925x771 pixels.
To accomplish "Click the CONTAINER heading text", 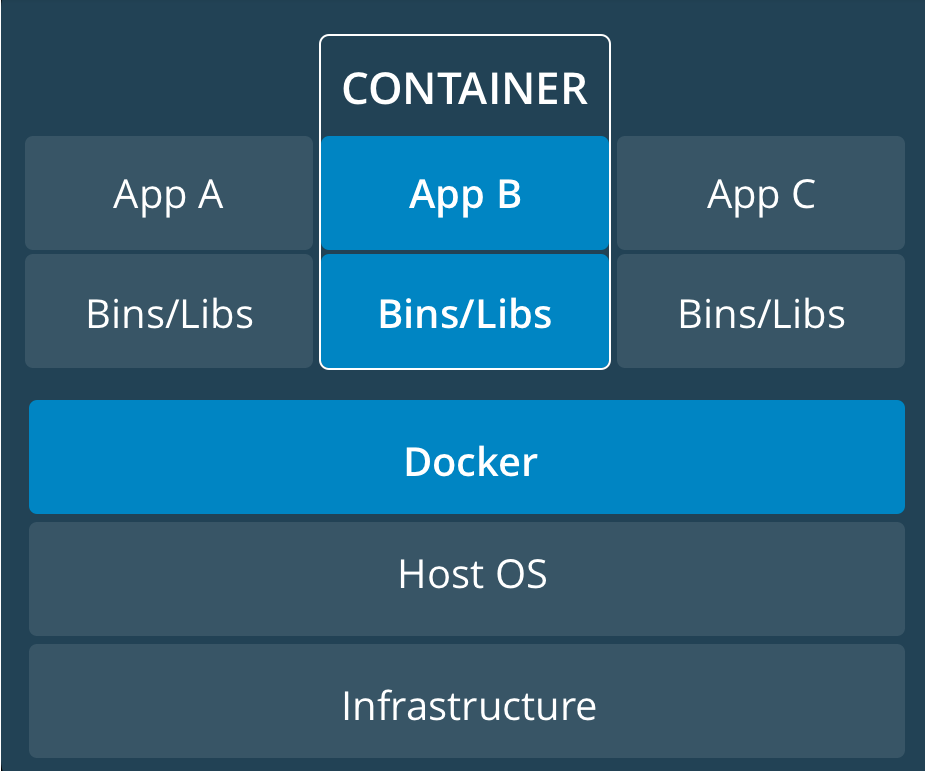I will point(465,89).
